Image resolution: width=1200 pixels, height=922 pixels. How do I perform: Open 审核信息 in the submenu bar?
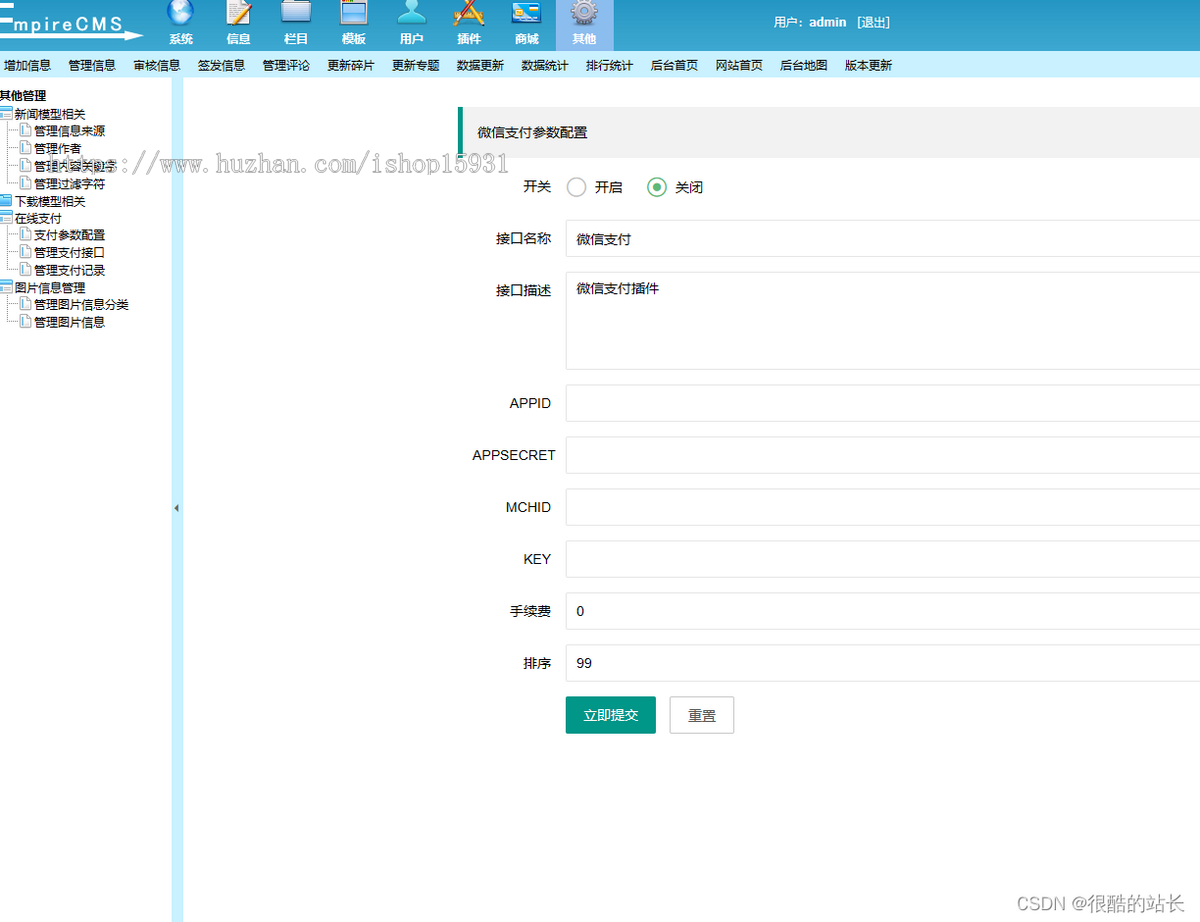[157, 66]
